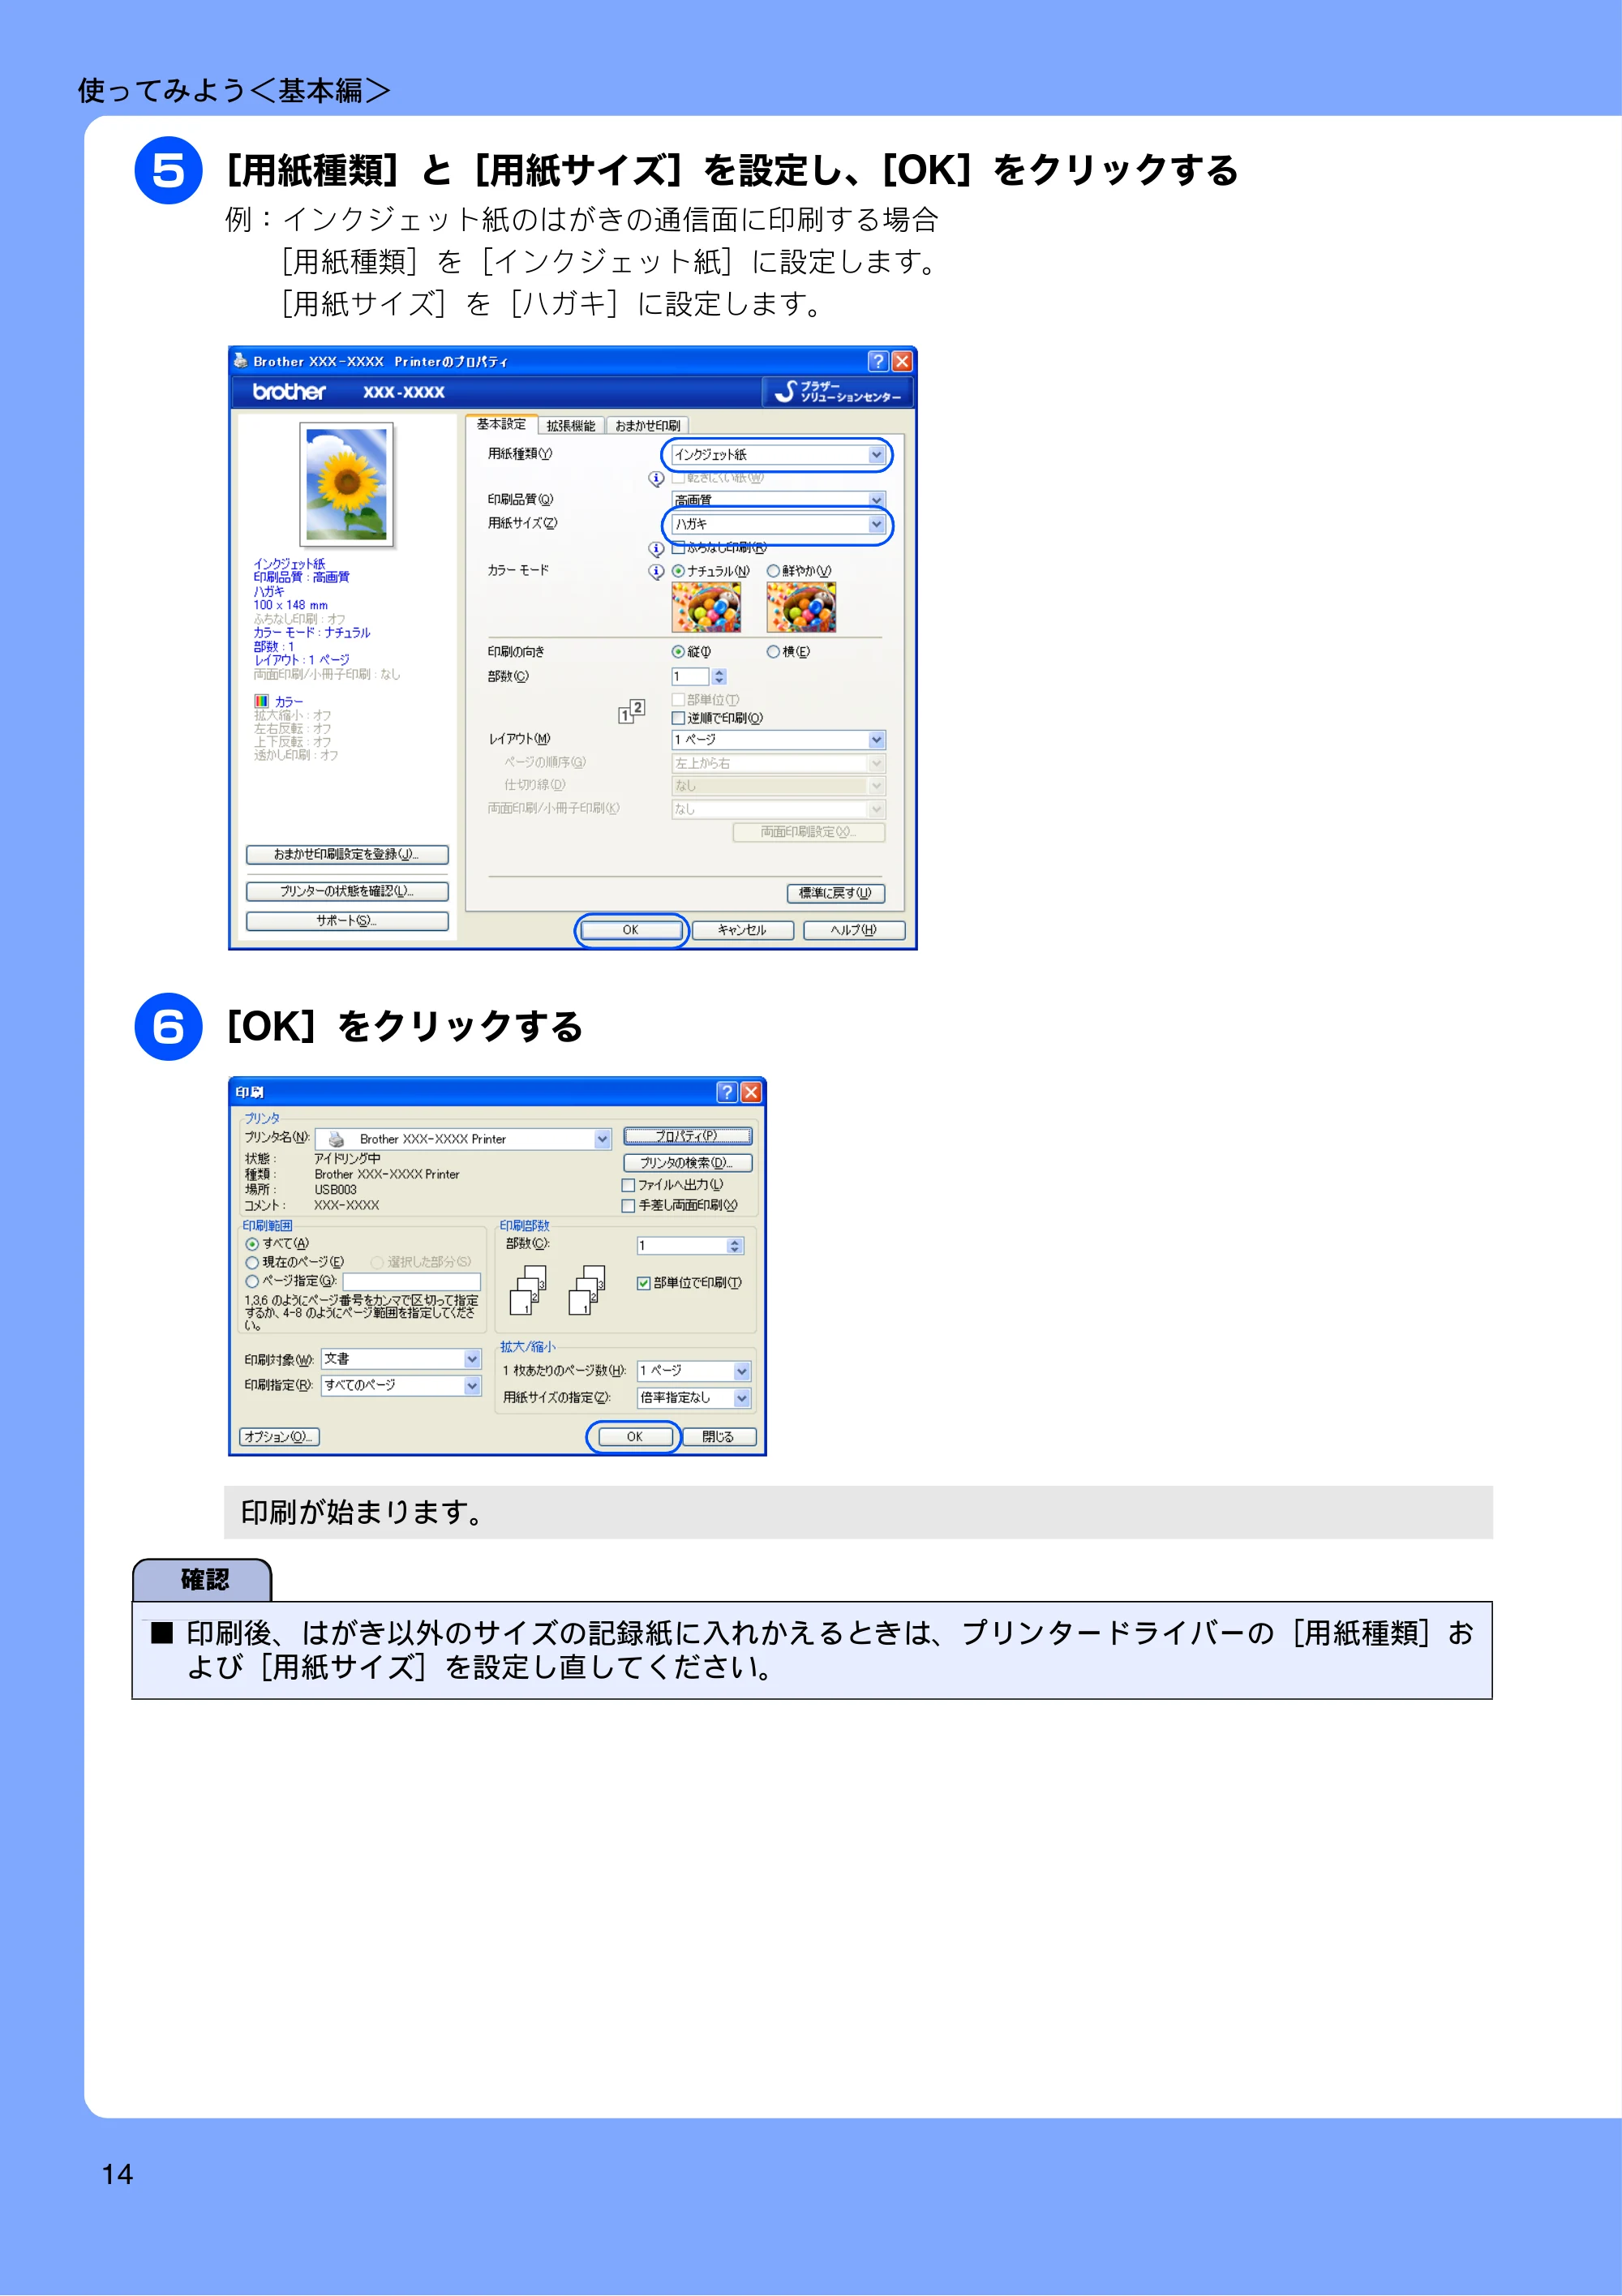
Task: Switch to the 基本設定 tab
Action: pyautogui.click(x=501, y=425)
